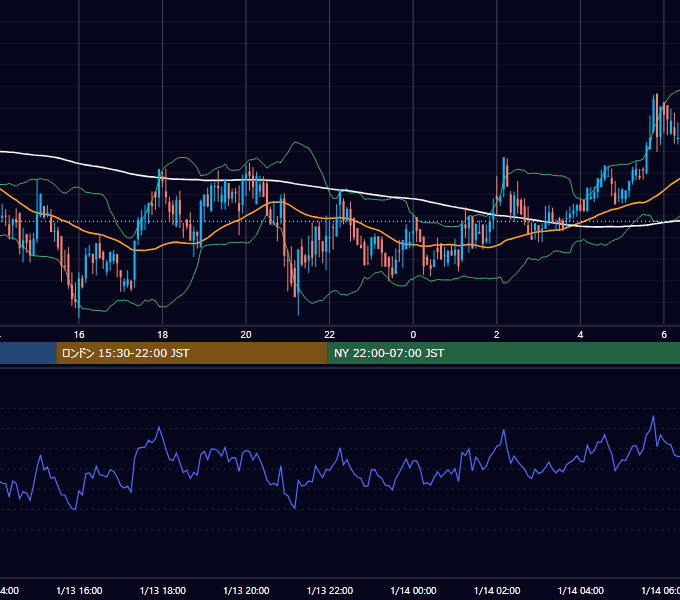
Task: Click the blue session bar before ロンドン
Action: pyautogui.click(x=28, y=353)
